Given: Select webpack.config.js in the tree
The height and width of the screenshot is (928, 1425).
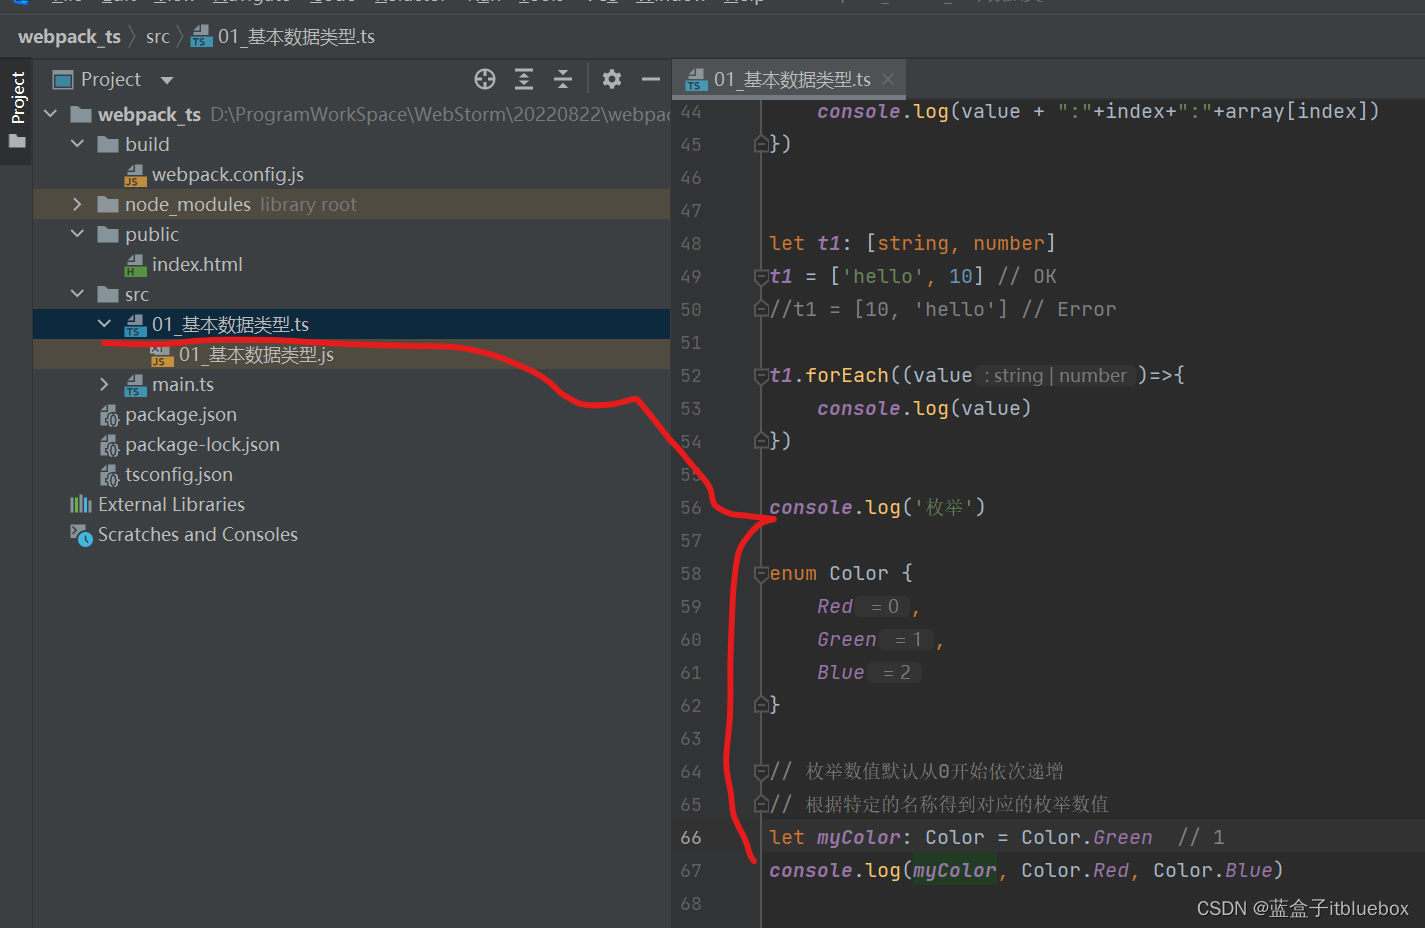Looking at the screenshot, I should (x=228, y=174).
